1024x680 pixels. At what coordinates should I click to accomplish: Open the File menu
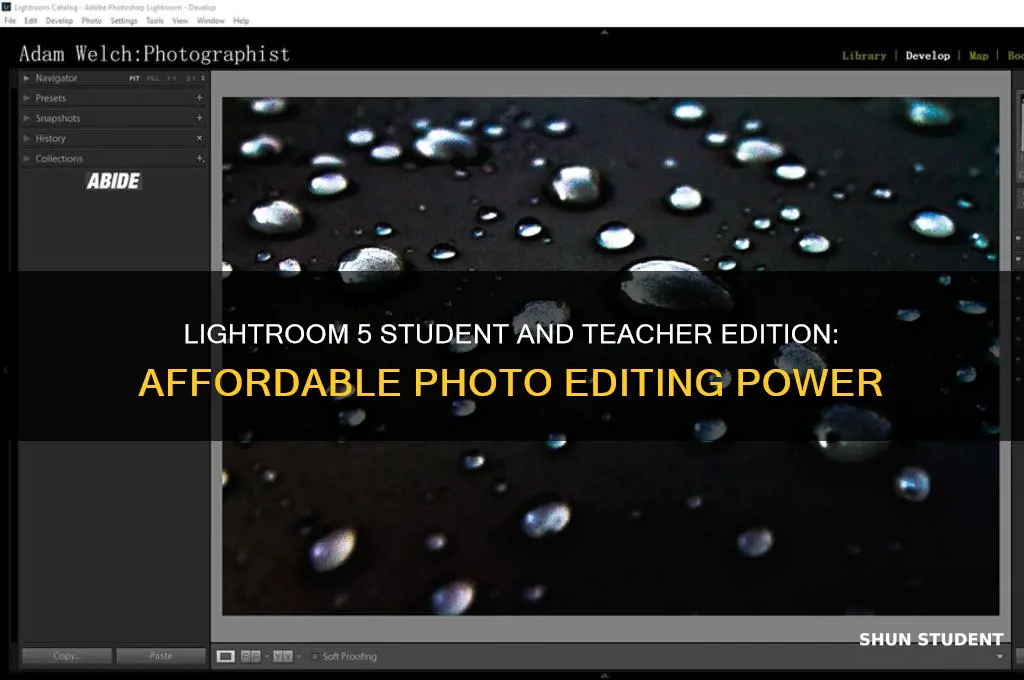pyautogui.click(x=10, y=21)
